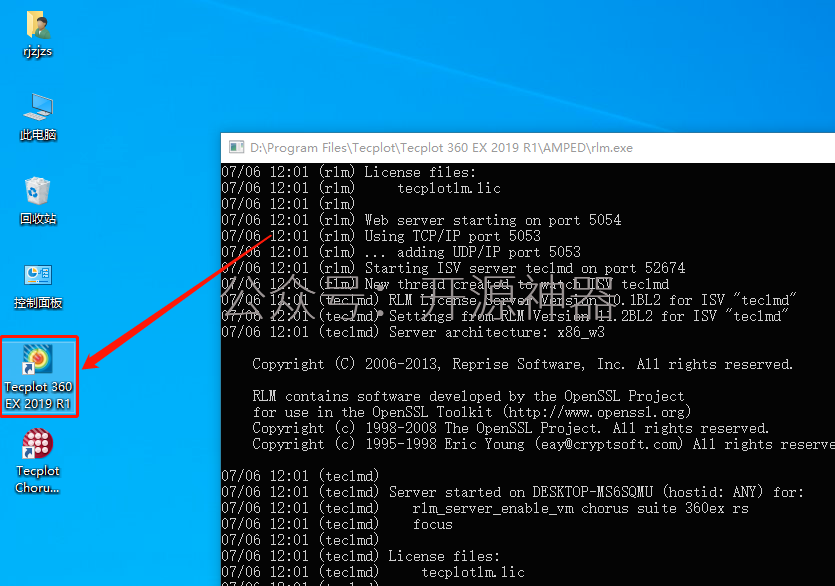This screenshot has height=586, width=835.
Task: Click the Reprise Software copyright line
Action: [x=522, y=364]
